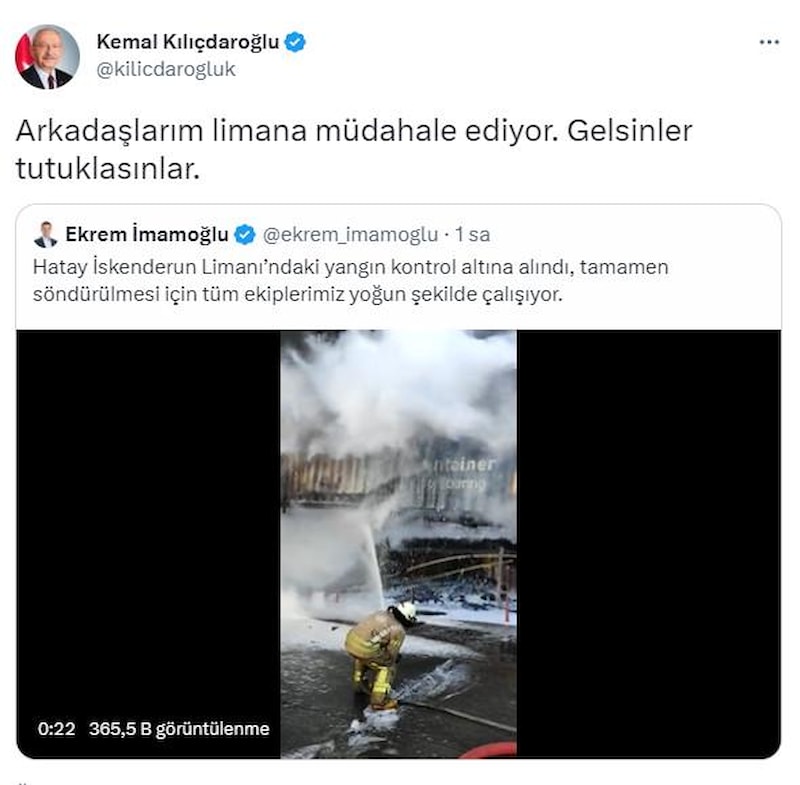
Task: Play the firefighter video
Action: point(398,544)
